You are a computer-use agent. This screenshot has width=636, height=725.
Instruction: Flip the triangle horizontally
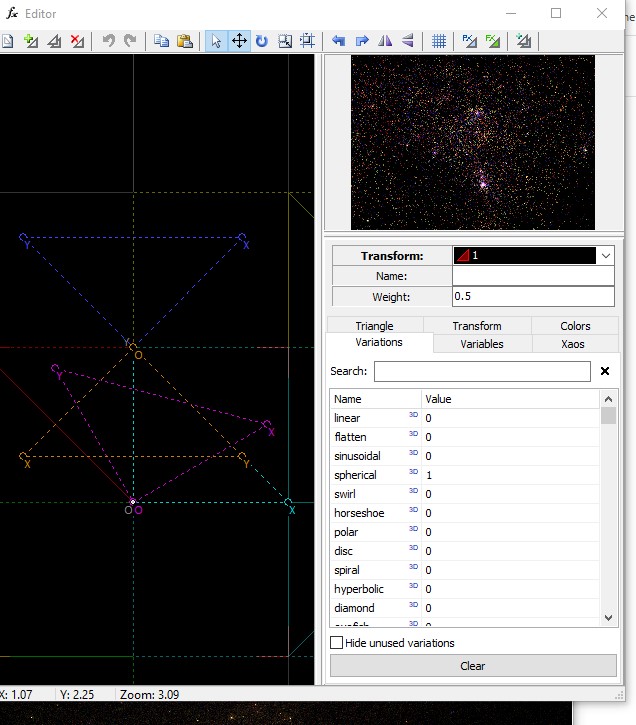[385, 41]
